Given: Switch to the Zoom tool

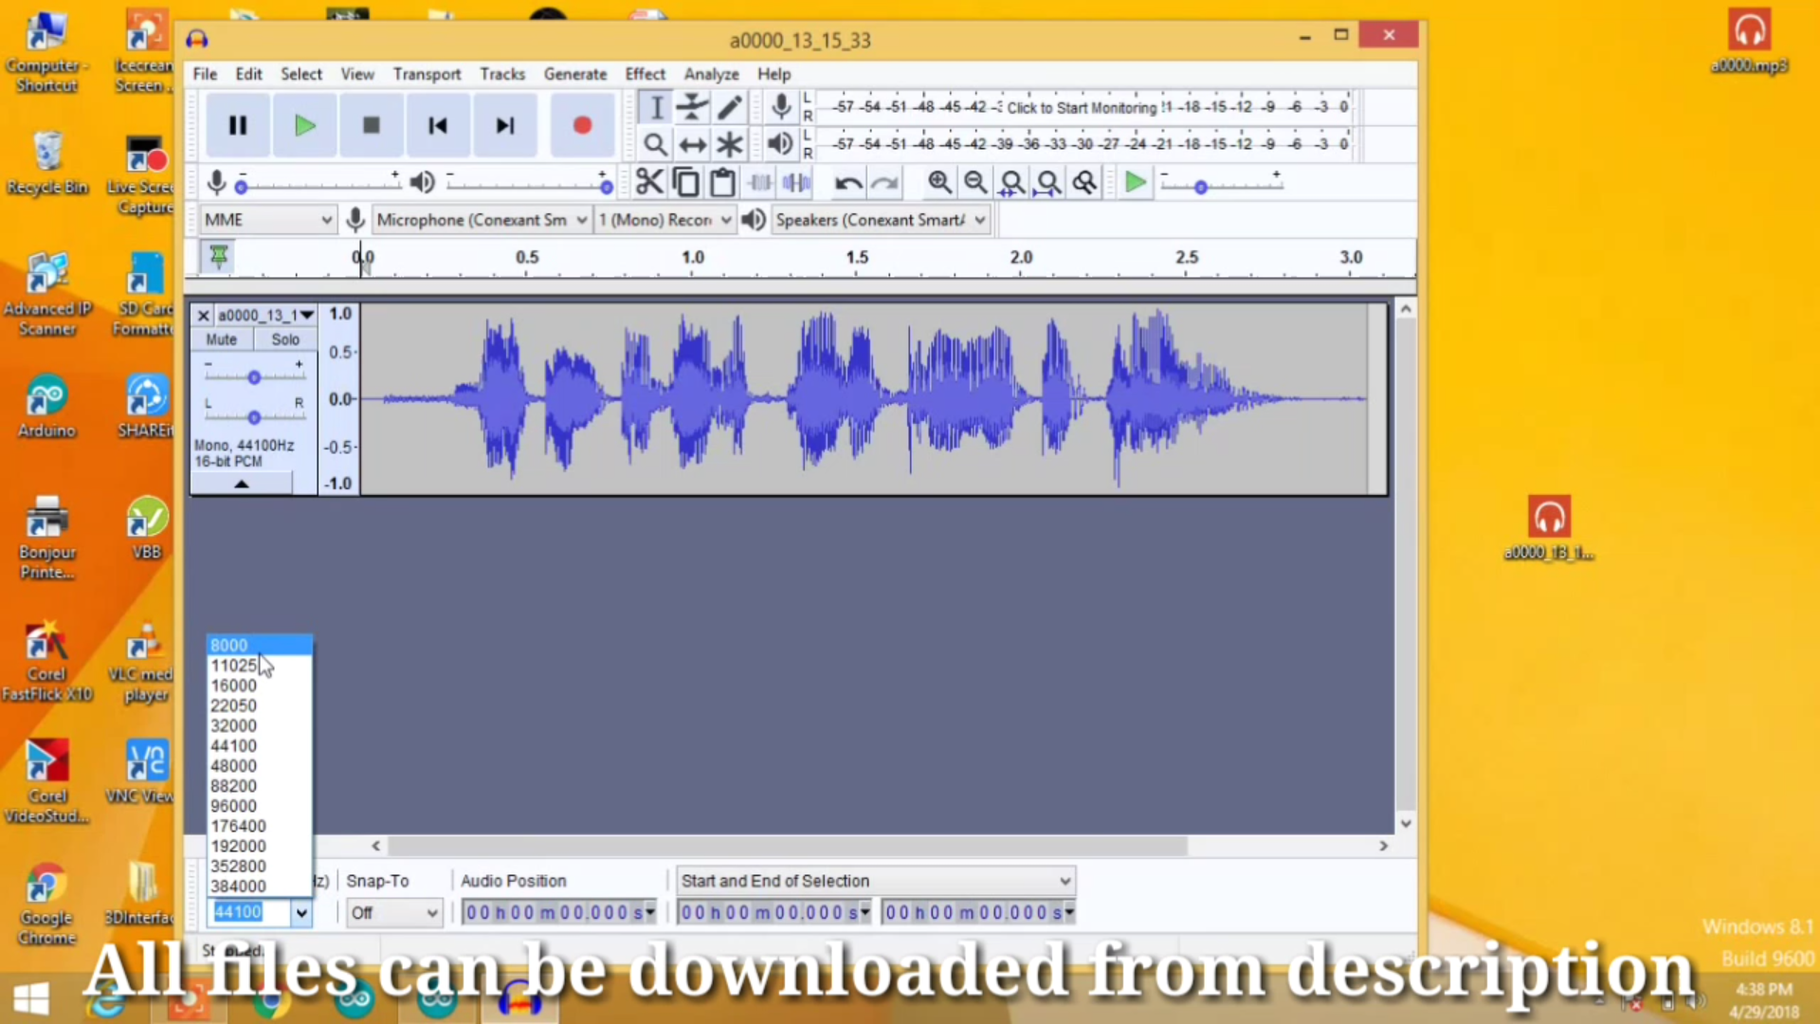Looking at the screenshot, I should pos(655,144).
